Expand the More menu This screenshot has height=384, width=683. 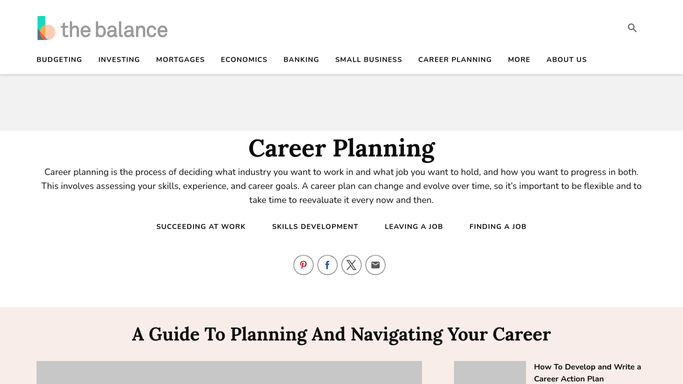click(519, 60)
